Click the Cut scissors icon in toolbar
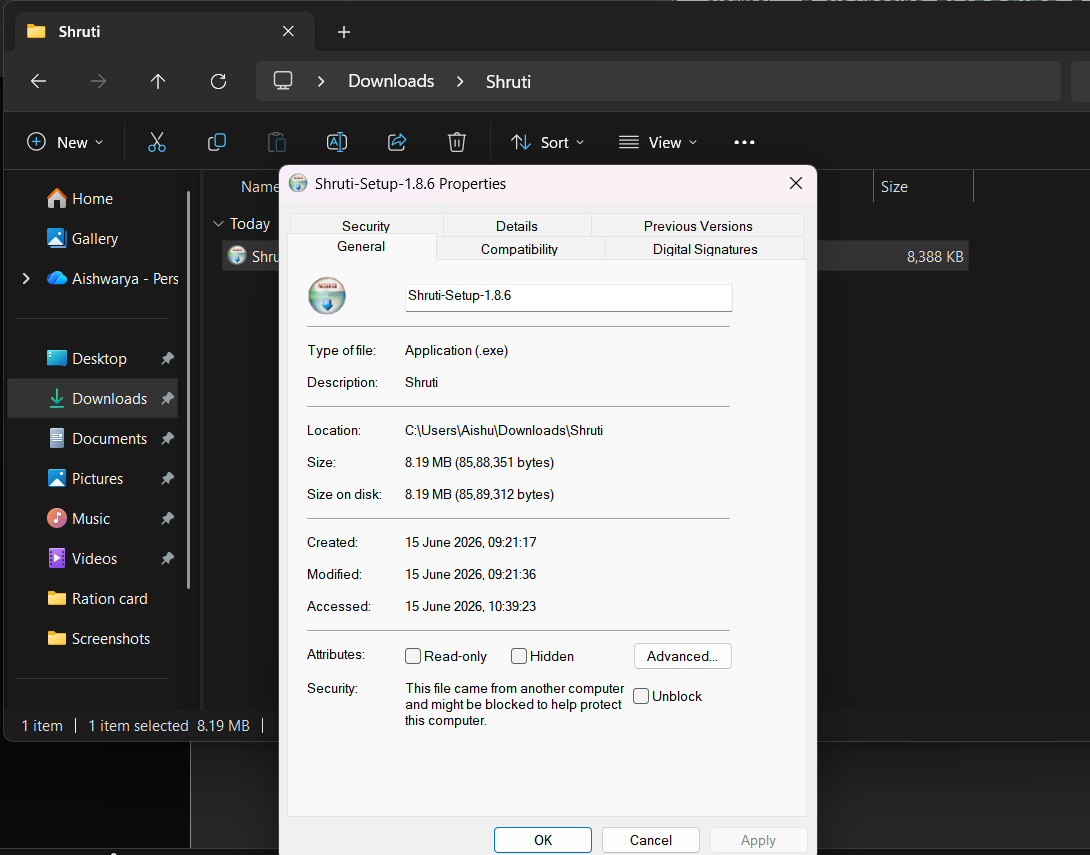Viewport: 1090px width, 855px height. click(x=157, y=142)
